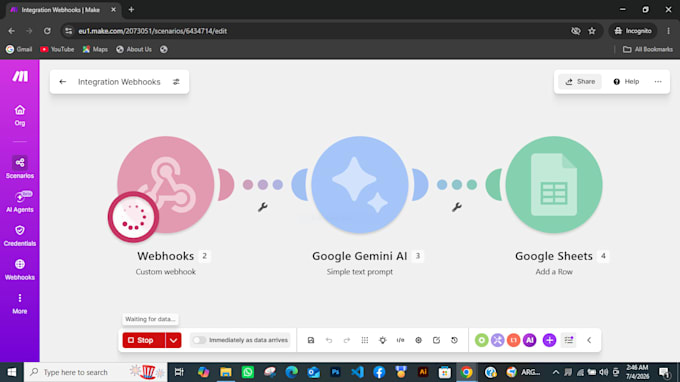The image size is (680, 382).
Task: Click the 'Simple text prompt' subtitle
Action: (x=360, y=272)
